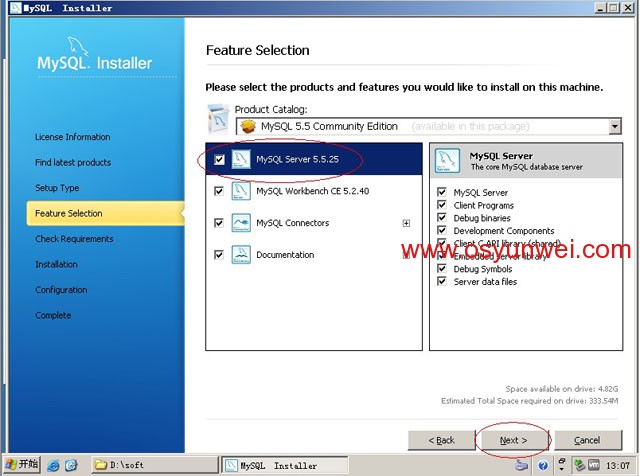This screenshot has height=476, width=640.
Task: Select the MySQL Connectors row text
Action: (293, 223)
